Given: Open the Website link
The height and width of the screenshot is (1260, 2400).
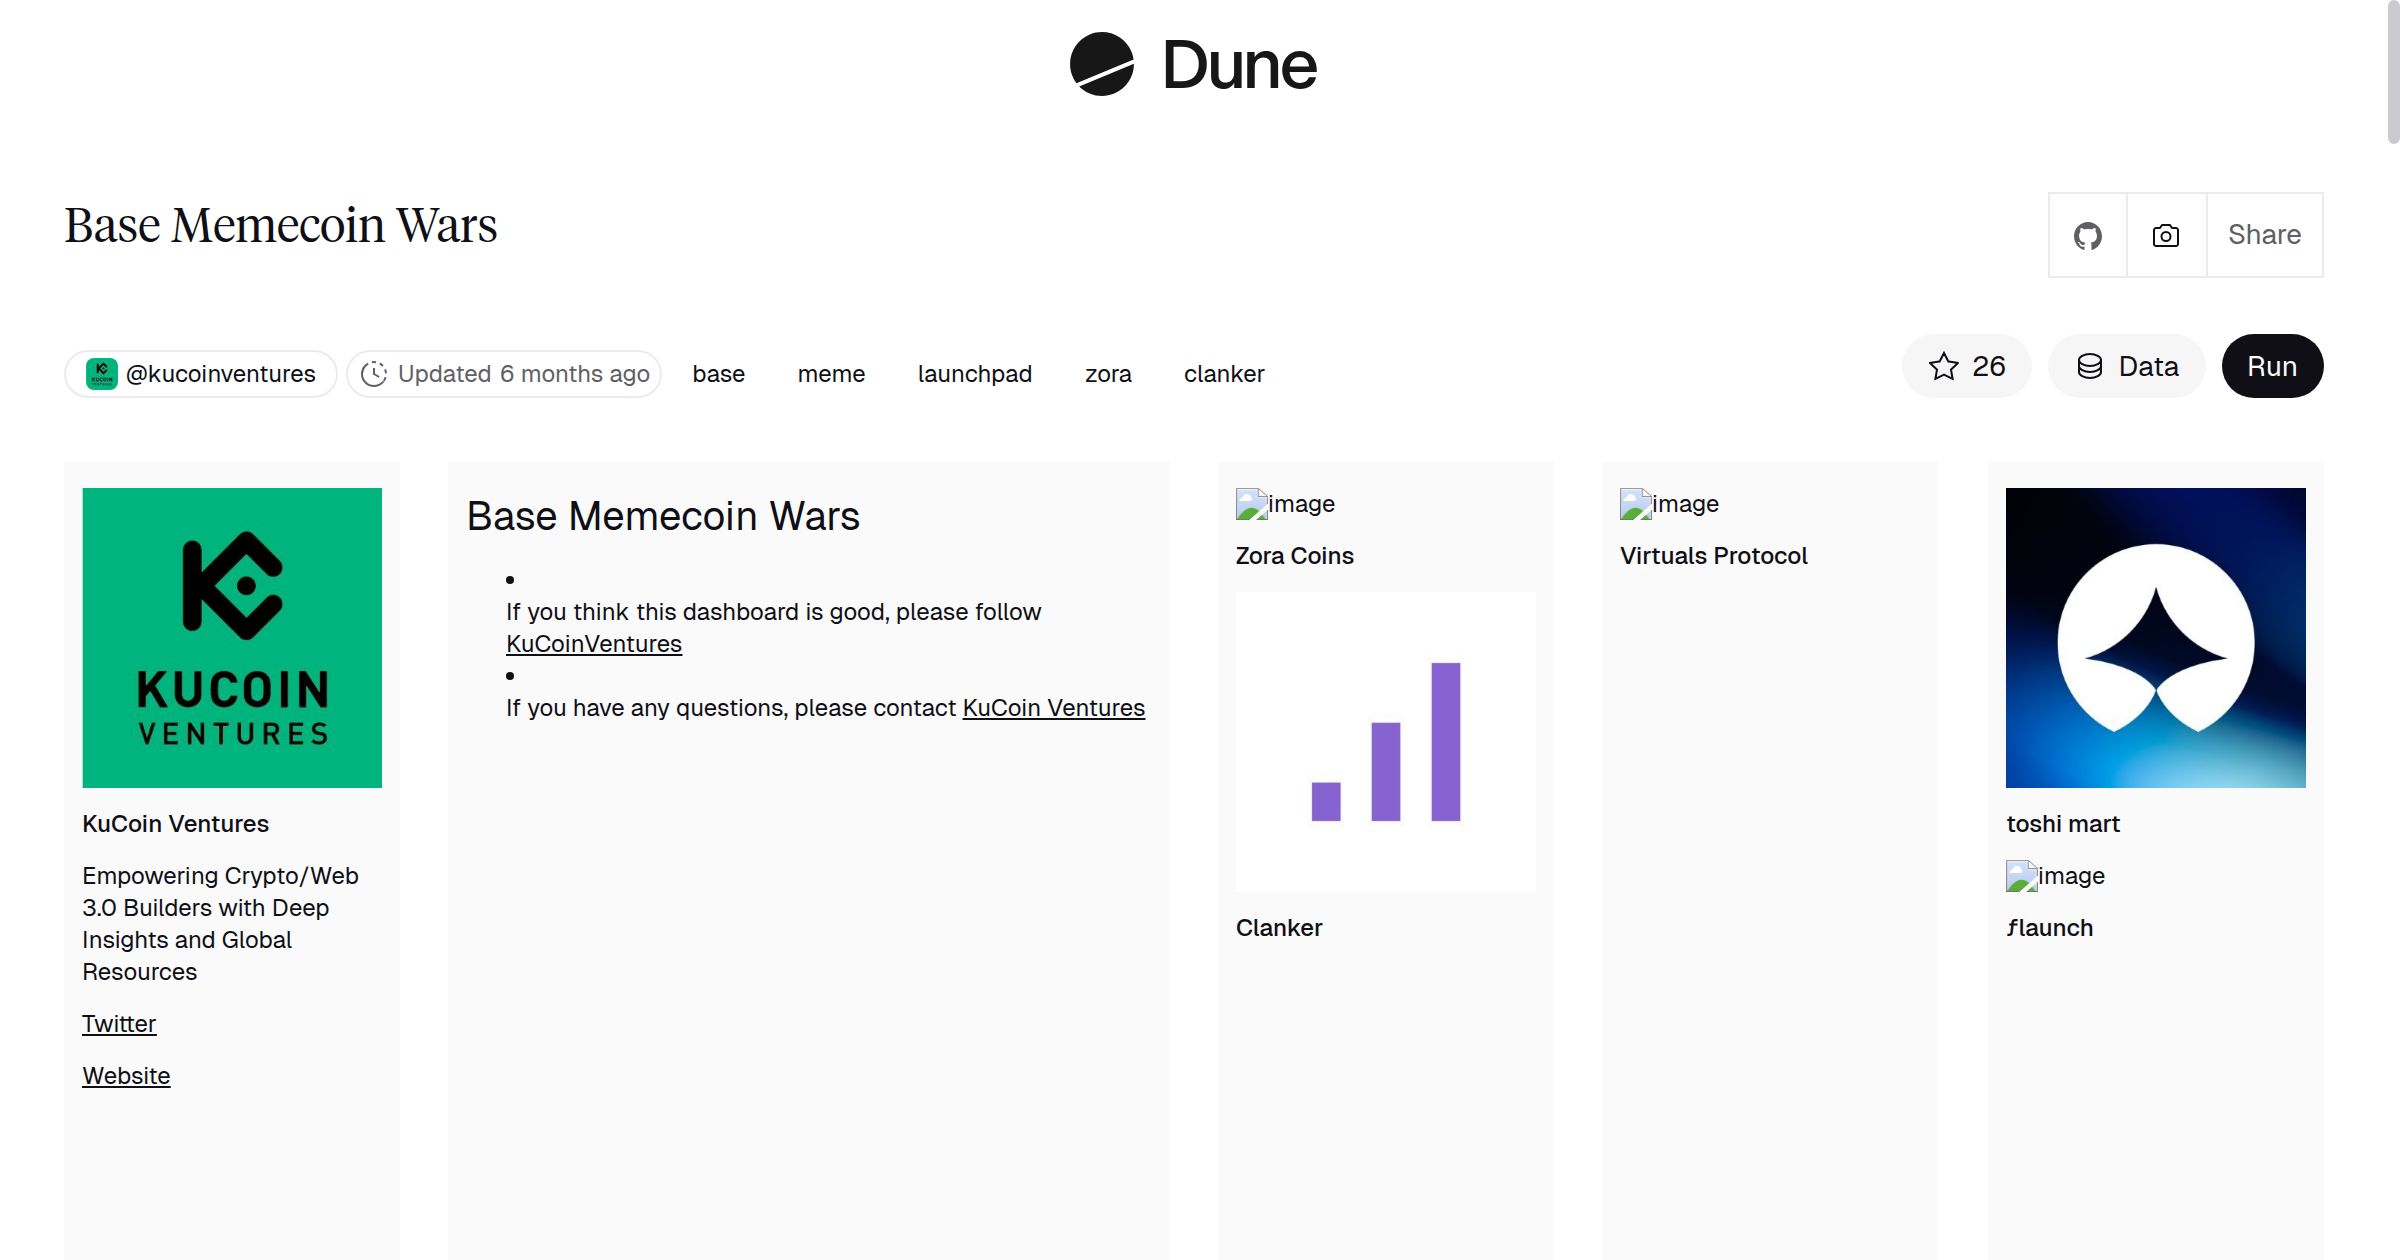Looking at the screenshot, I should pos(126,1075).
